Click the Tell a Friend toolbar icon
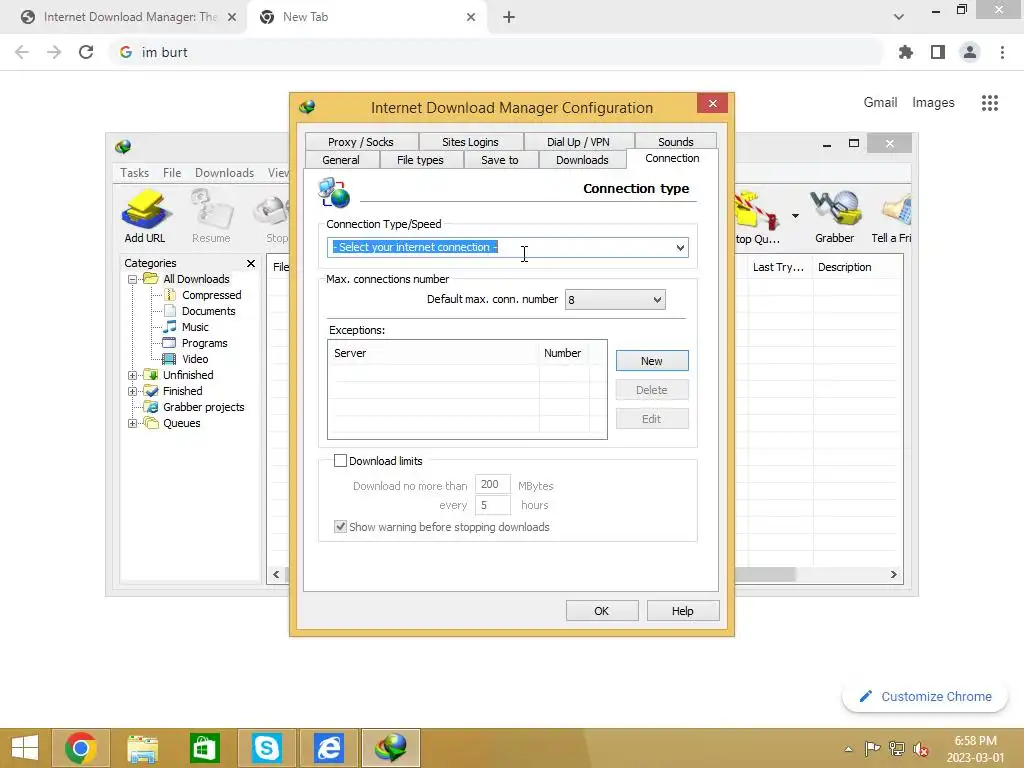This screenshot has width=1024, height=768. pyautogui.click(x=893, y=216)
